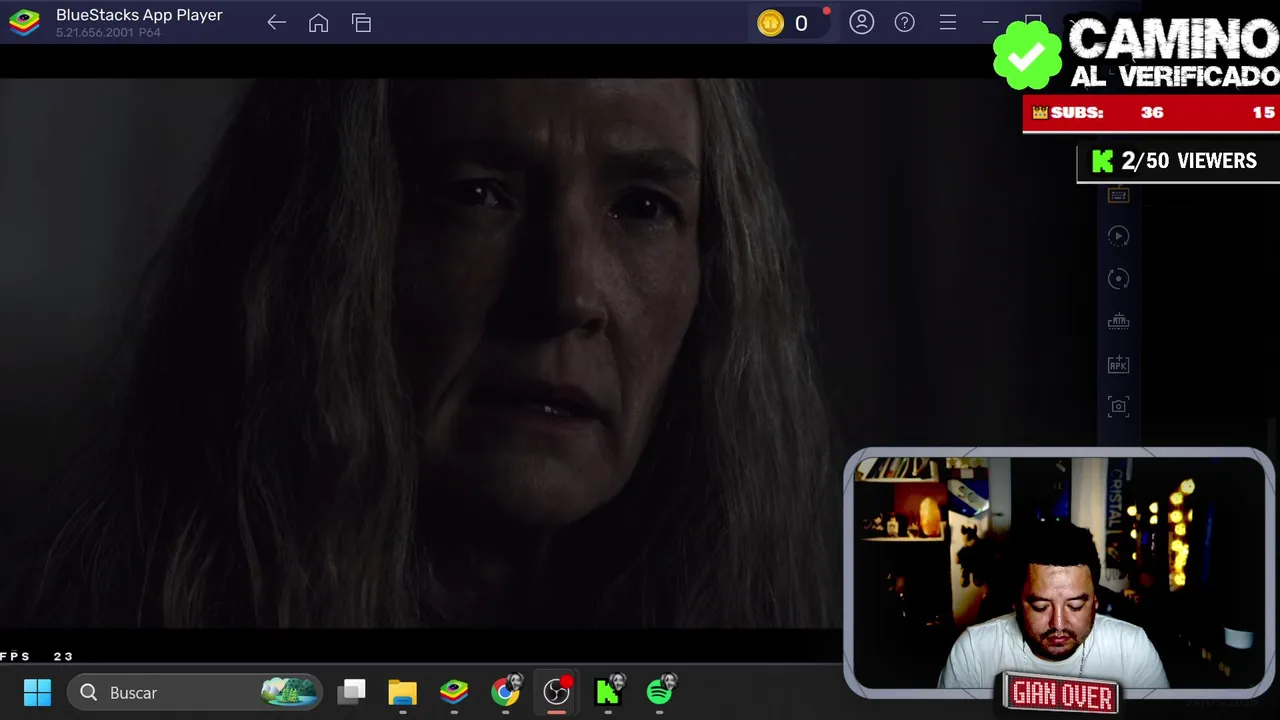This screenshot has width=1280, height=720.
Task: Open BlueStacks help question mark icon
Action: coord(904,22)
